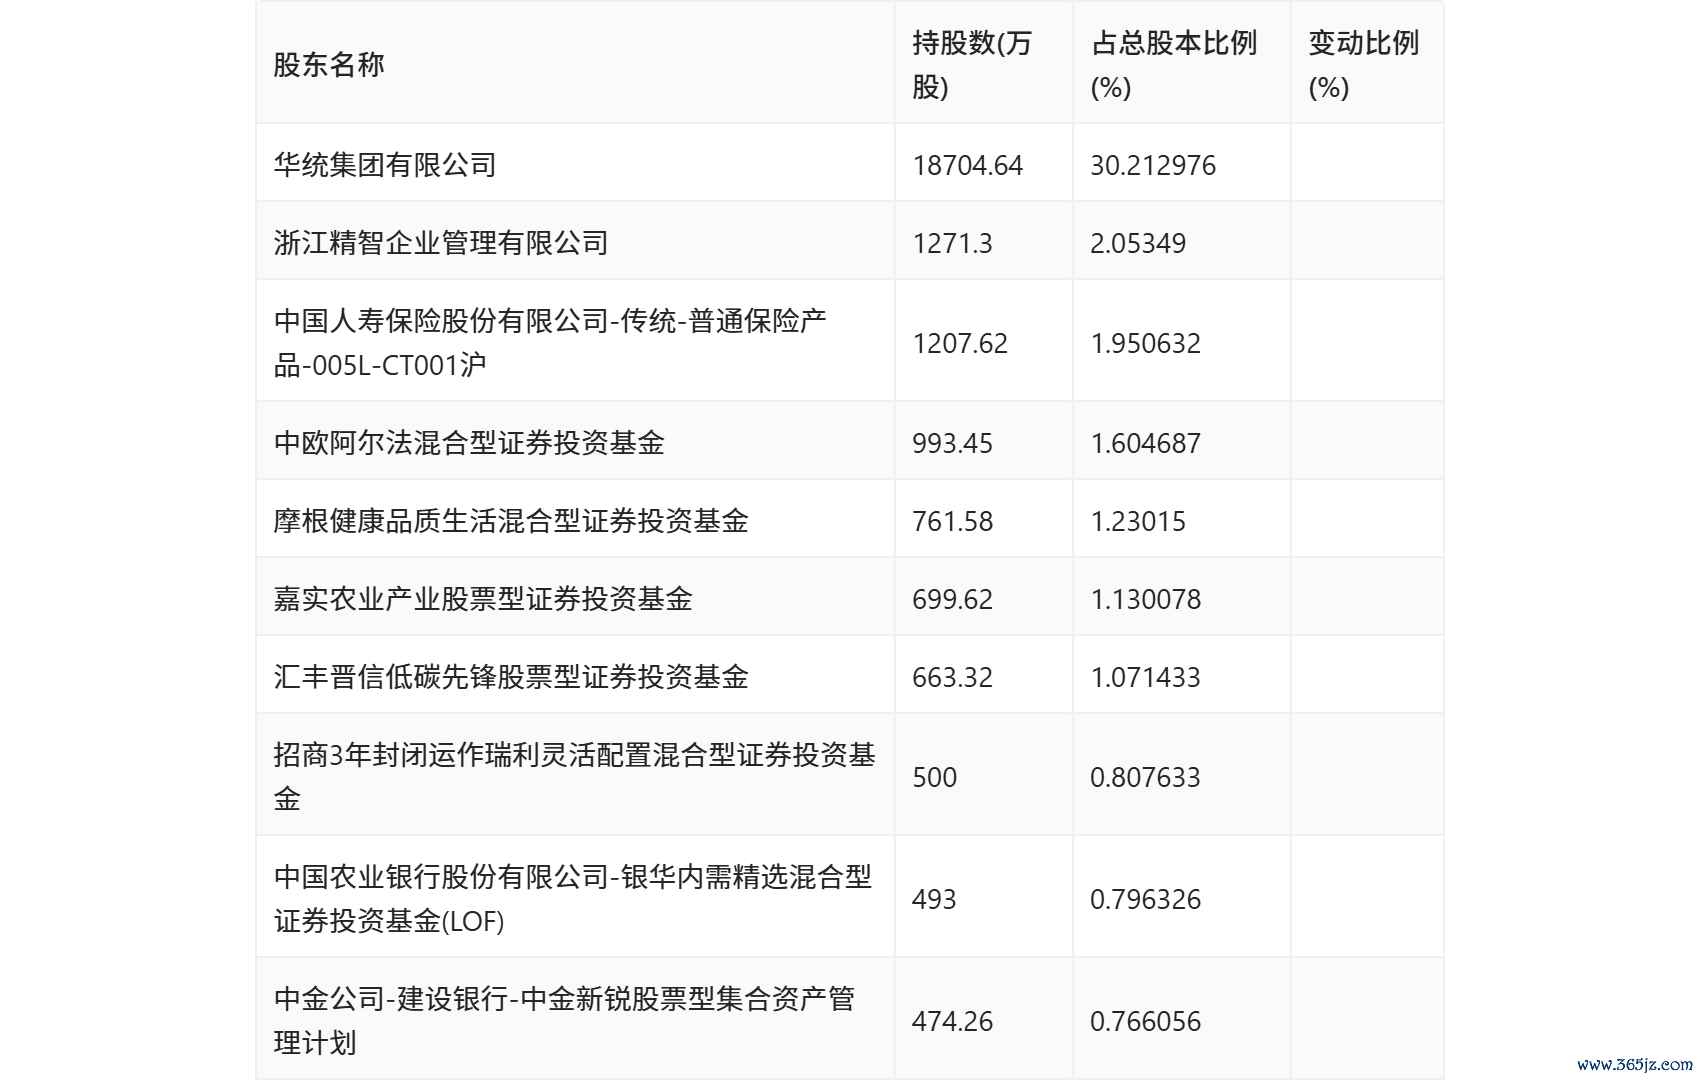Click the percentage 1.23015
The image size is (1700, 1080).
(x=1138, y=521)
